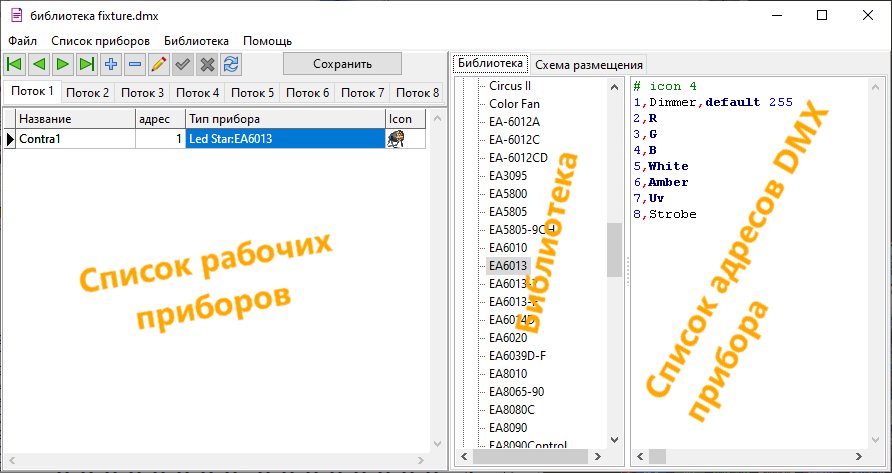Select EA6020 in library tree

pyautogui.click(x=508, y=338)
